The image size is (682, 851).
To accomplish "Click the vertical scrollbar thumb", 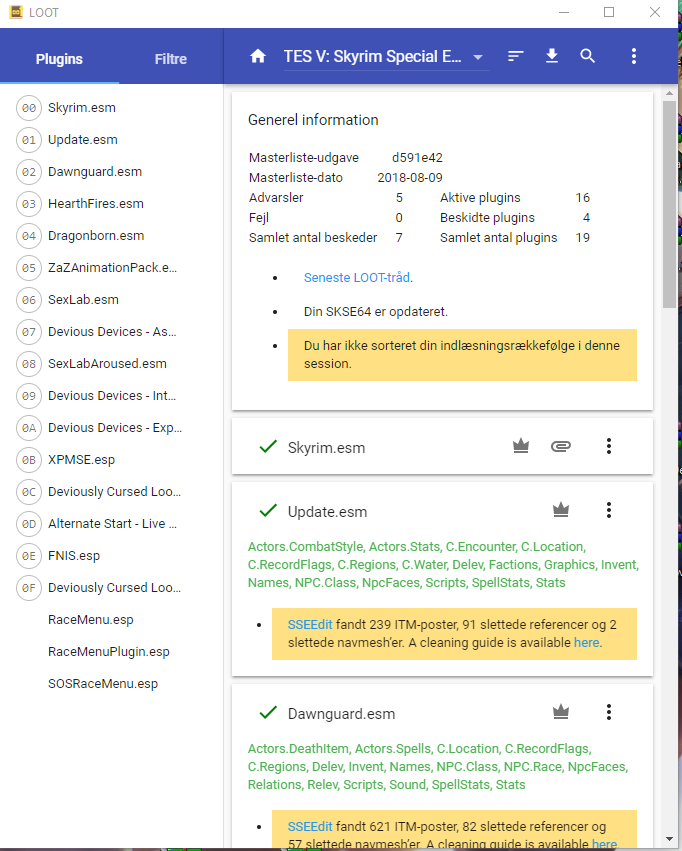I will pos(669,205).
